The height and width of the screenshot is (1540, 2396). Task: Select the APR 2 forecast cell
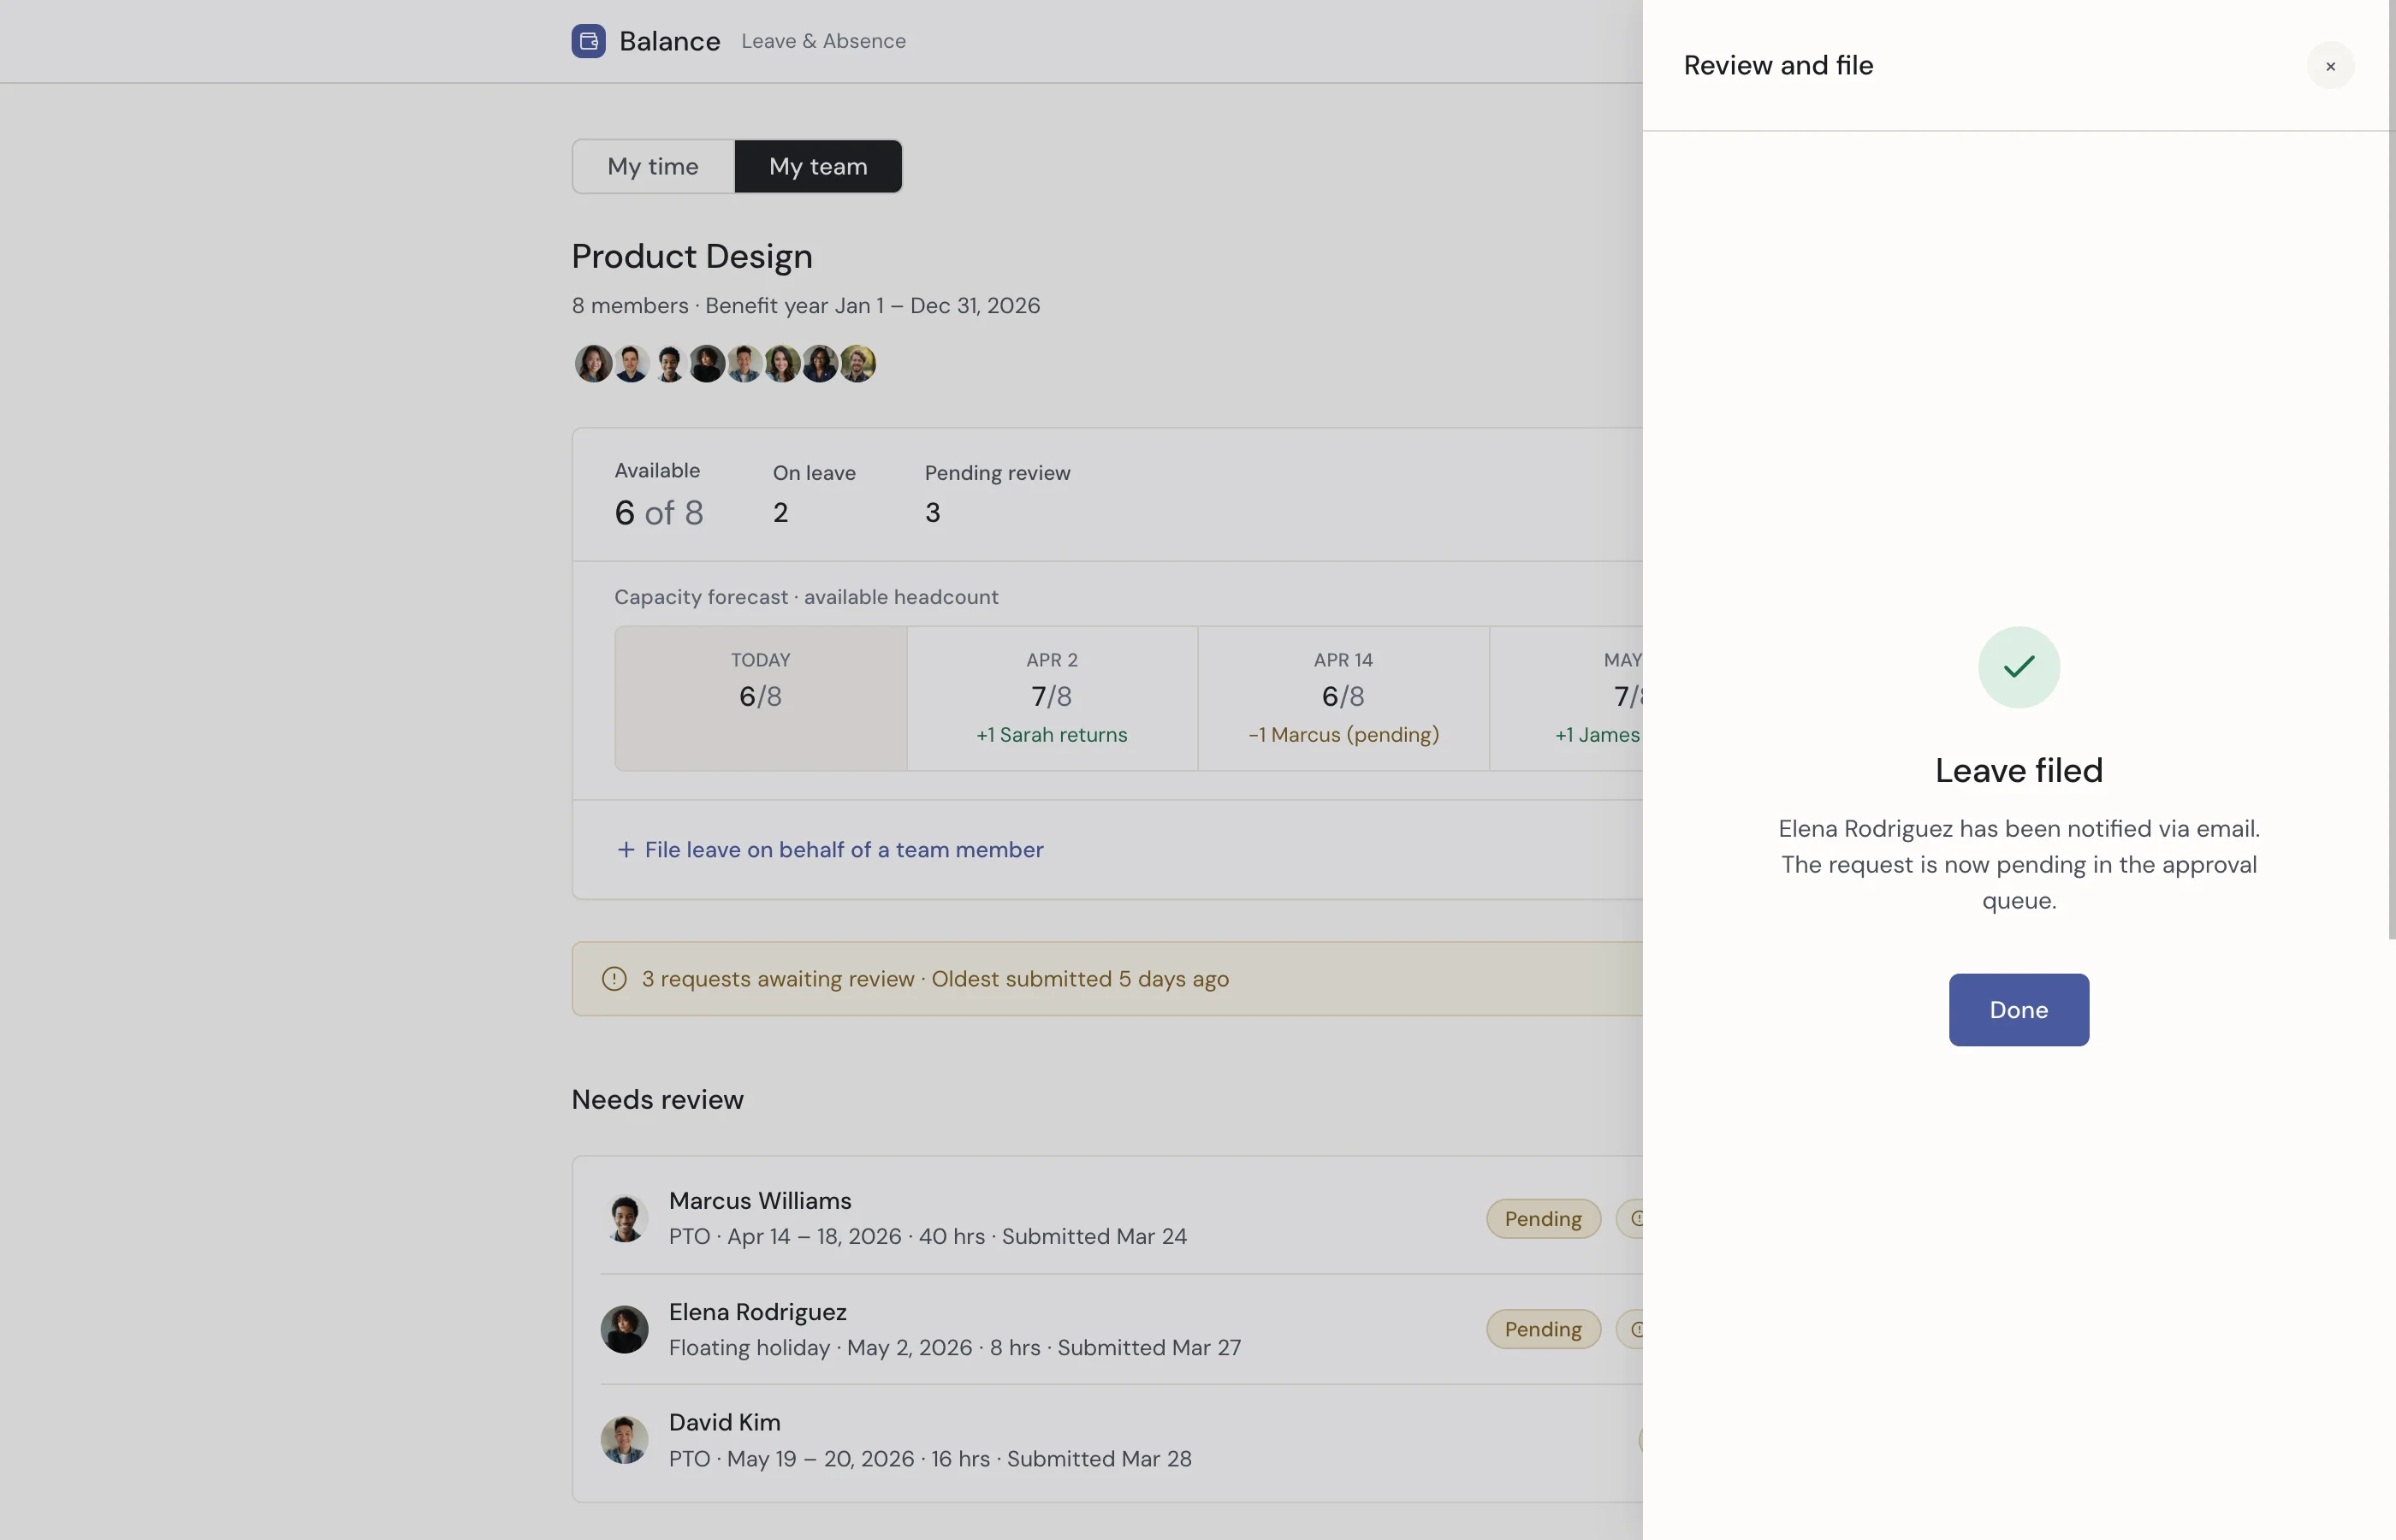(1051, 698)
